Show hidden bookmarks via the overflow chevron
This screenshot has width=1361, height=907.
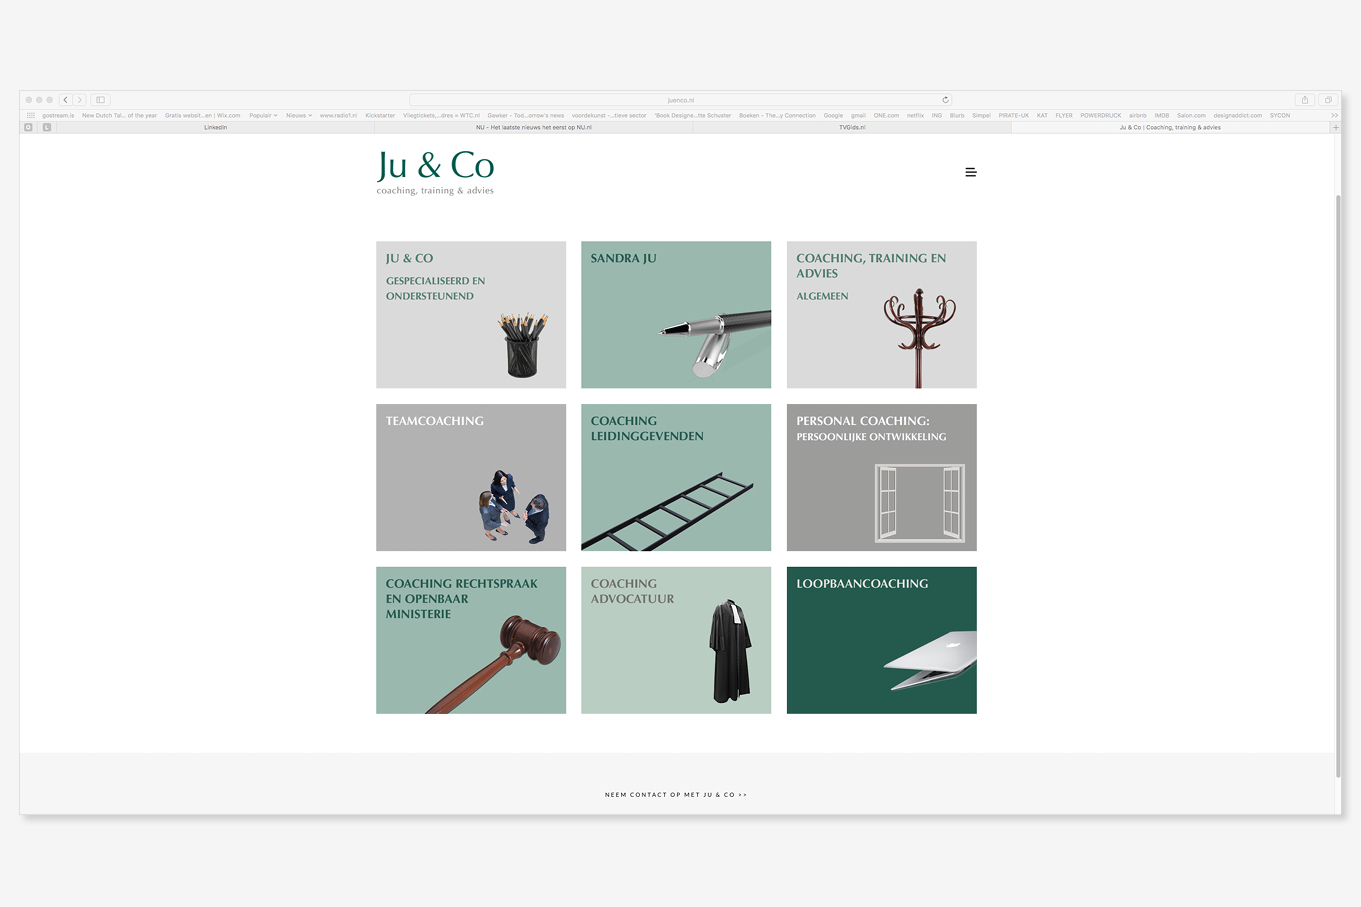point(1334,116)
